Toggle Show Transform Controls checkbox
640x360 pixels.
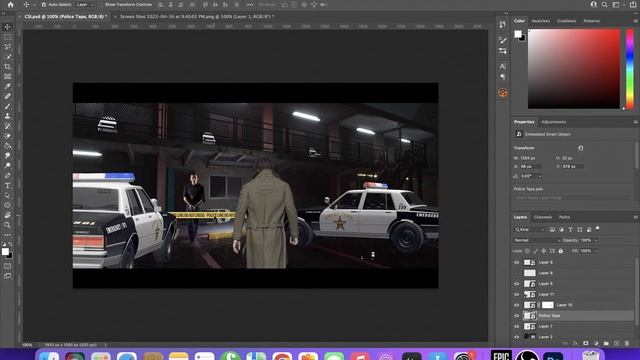[100, 4]
